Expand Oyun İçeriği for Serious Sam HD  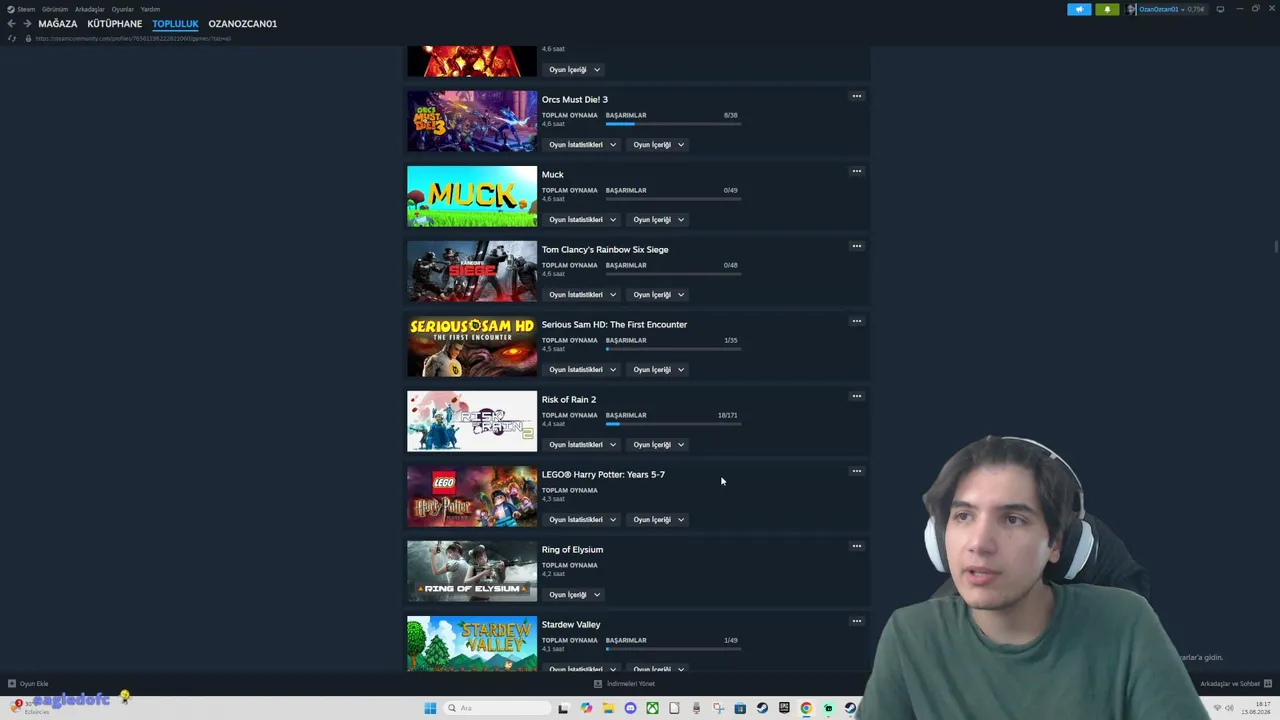pyautogui.click(x=659, y=370)
